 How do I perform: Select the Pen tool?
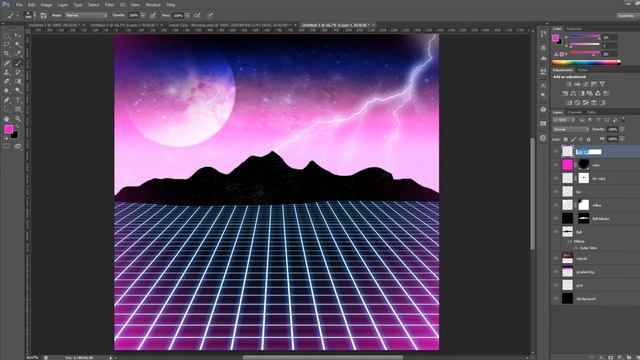tap(7, 100)
